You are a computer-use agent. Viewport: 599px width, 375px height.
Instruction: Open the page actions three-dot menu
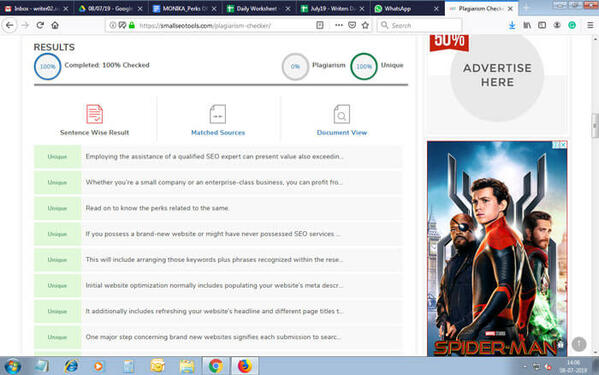[339, 25]
